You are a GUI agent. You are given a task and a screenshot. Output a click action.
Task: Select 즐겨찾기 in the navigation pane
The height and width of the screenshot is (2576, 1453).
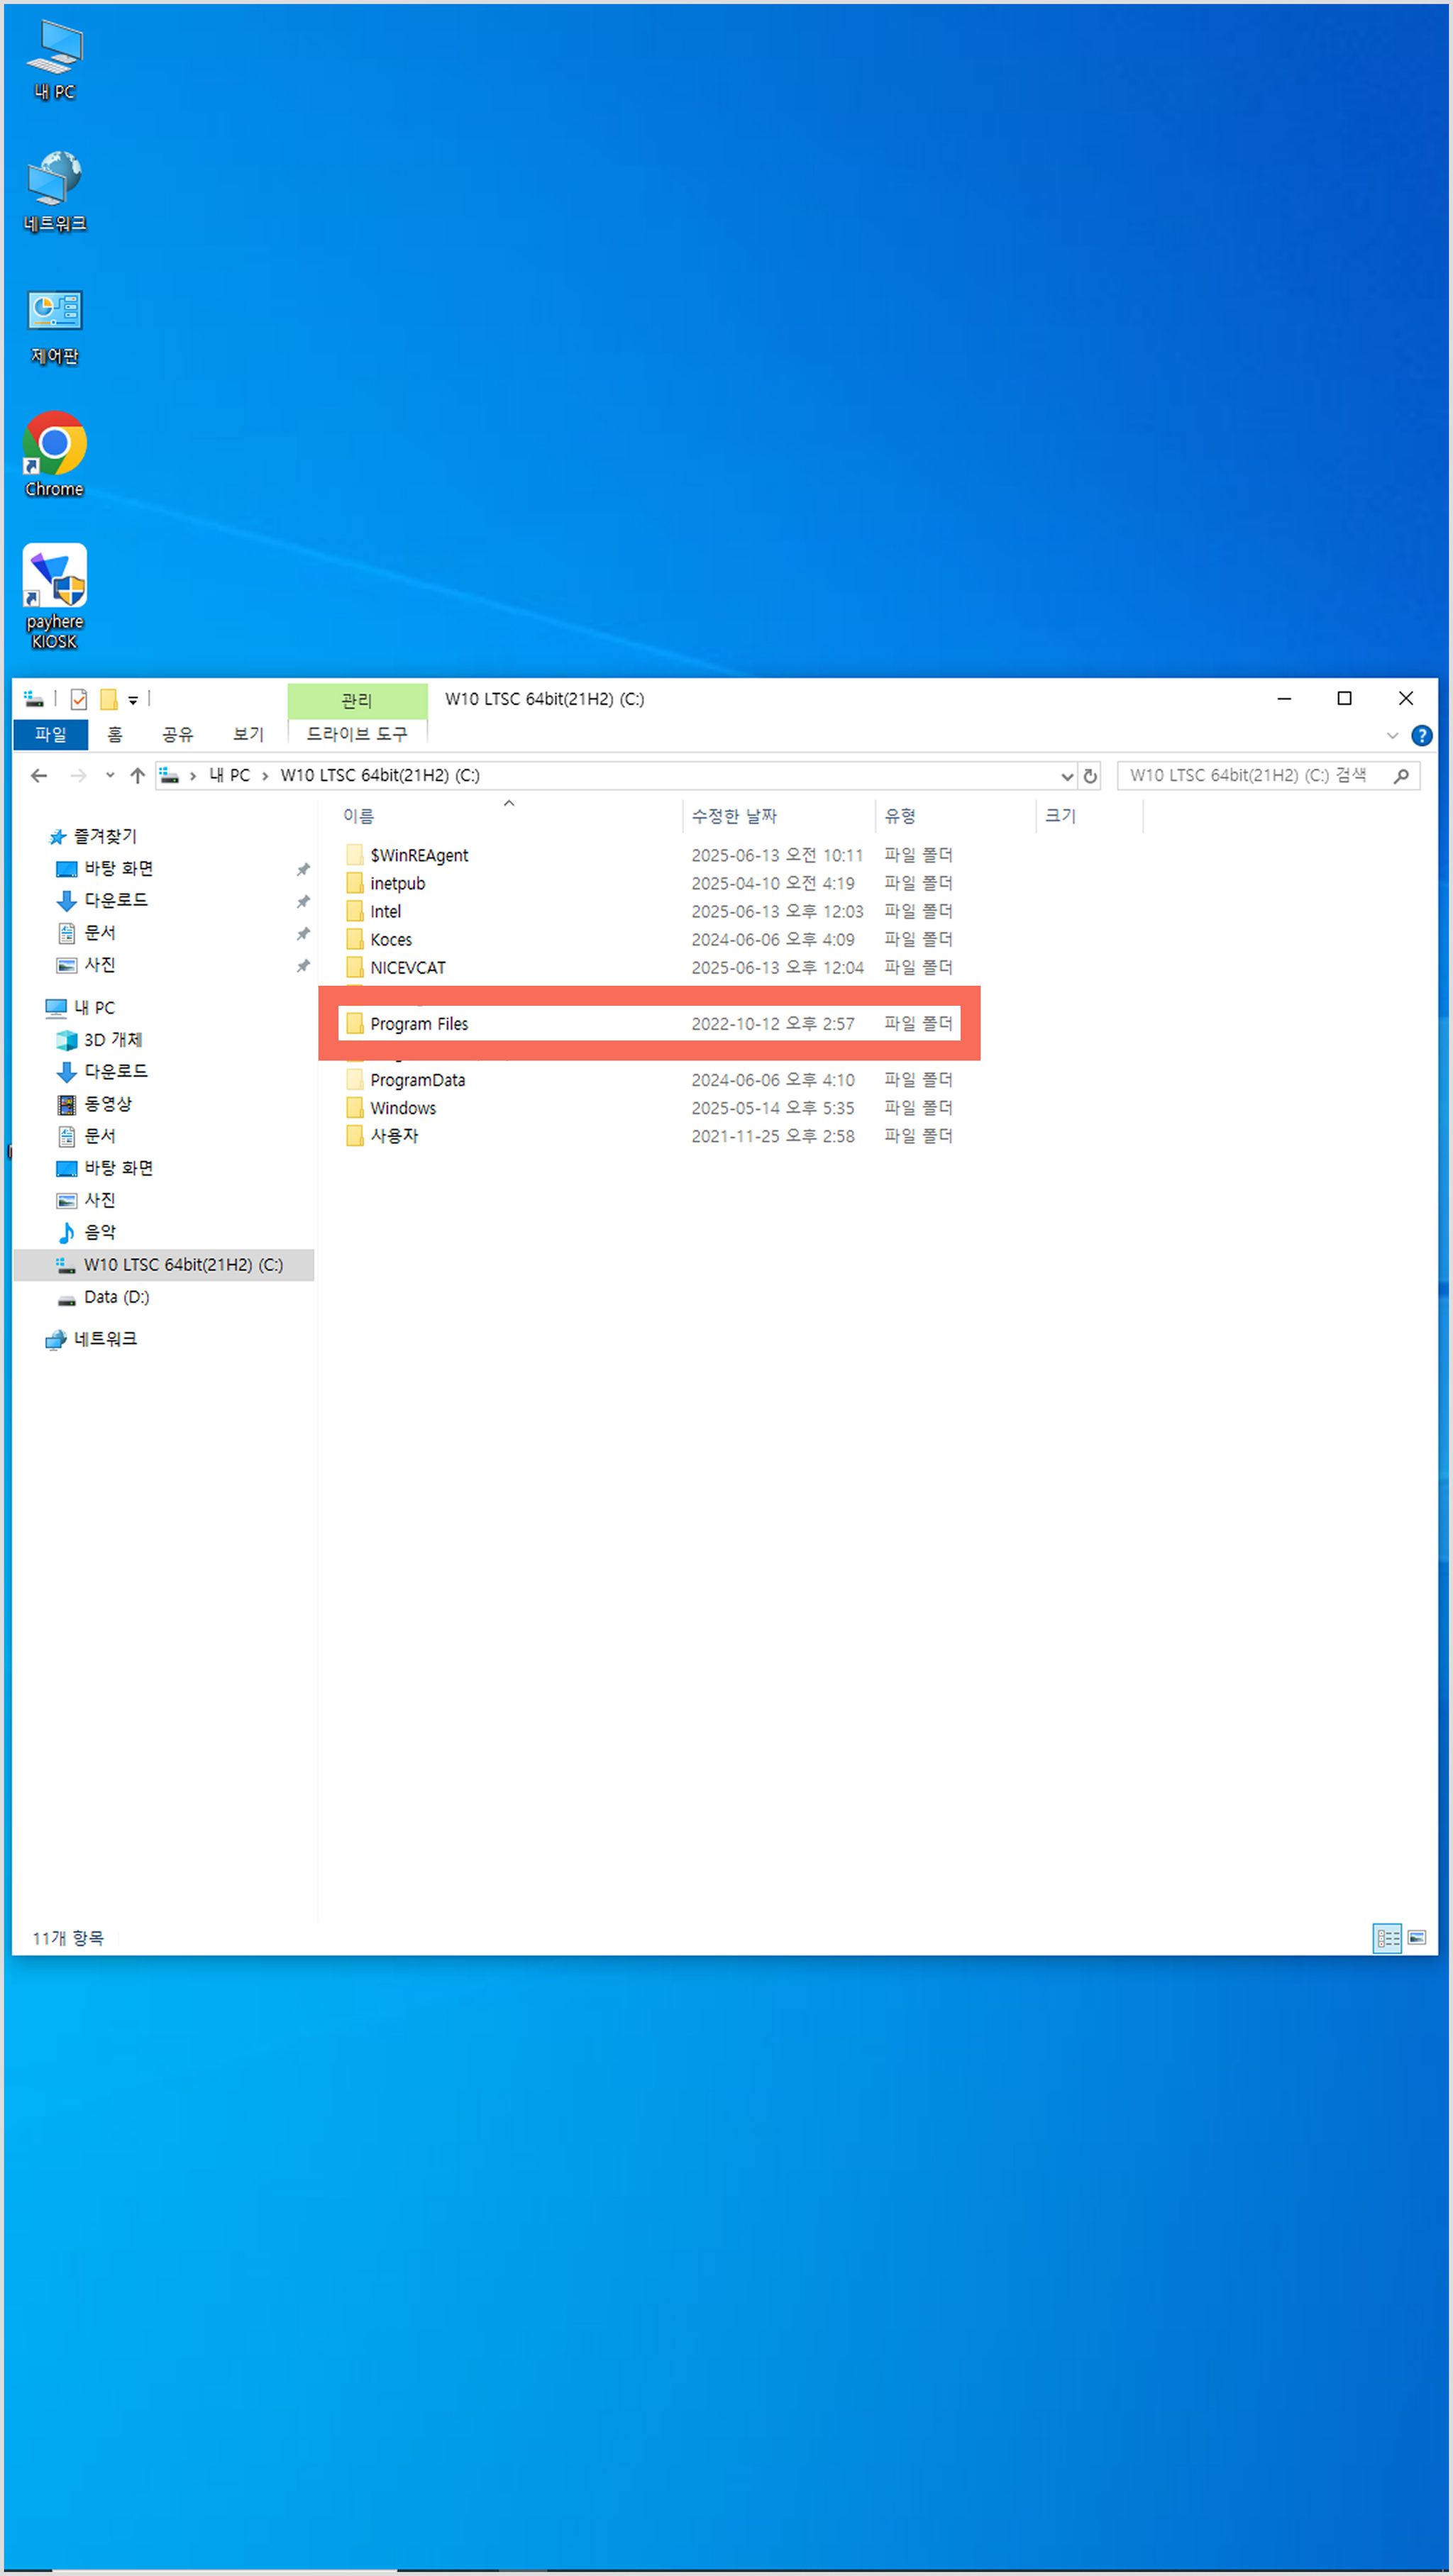pos(105,836)
